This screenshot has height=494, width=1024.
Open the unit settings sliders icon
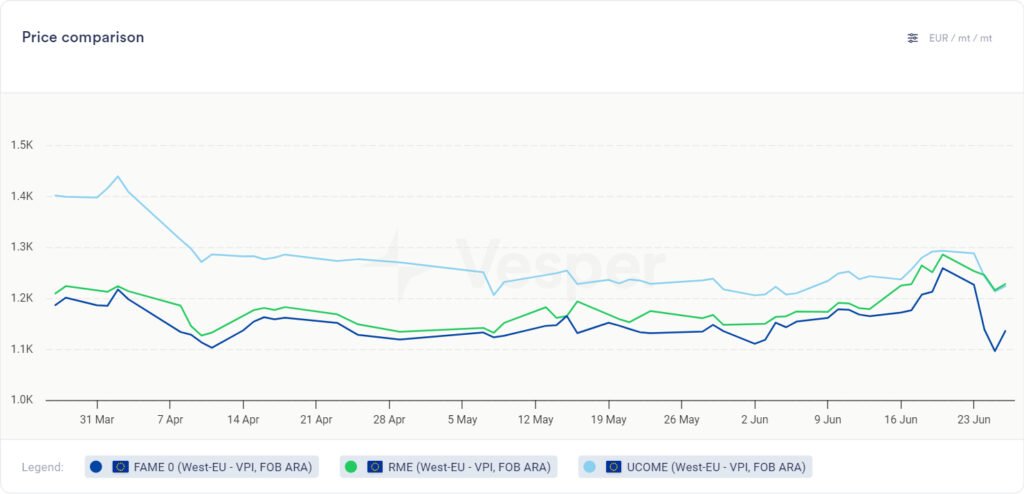click(x=912, y=38)
